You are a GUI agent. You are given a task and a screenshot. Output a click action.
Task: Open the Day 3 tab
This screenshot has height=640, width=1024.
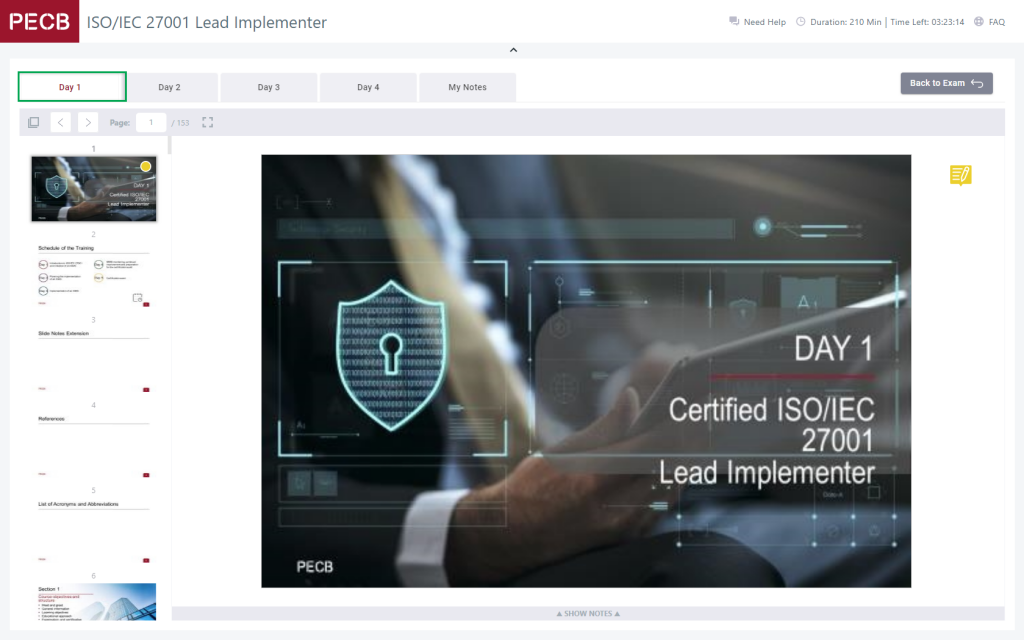[x=268, y=87]
